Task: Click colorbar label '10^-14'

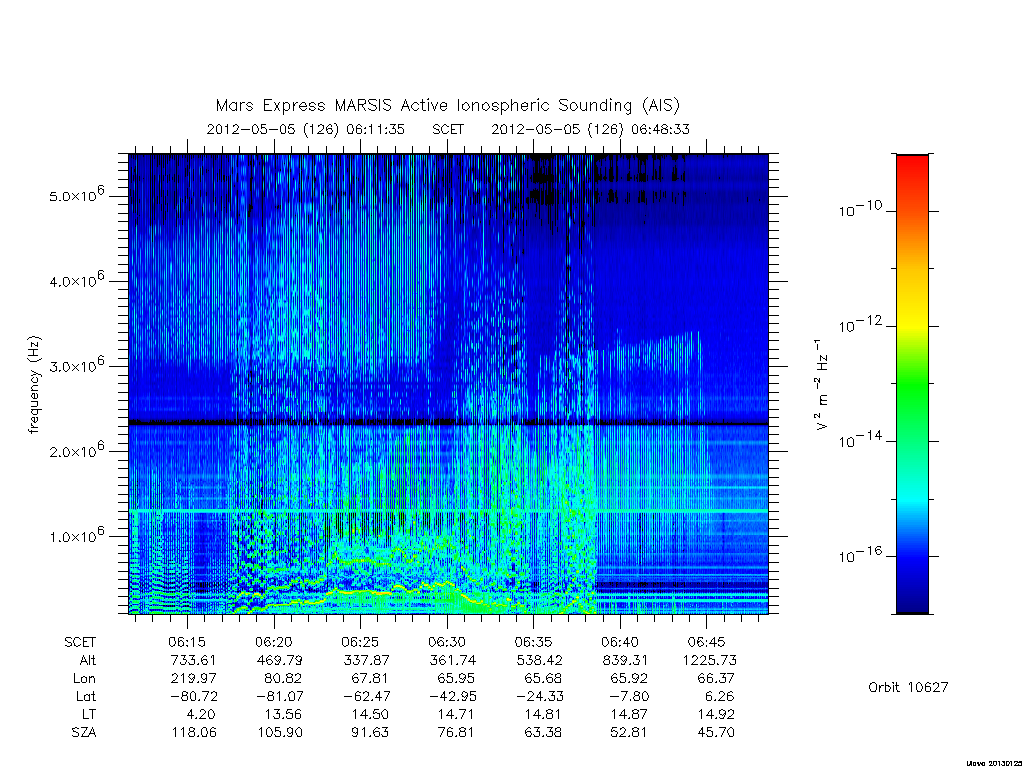Action: click(x=860, y=440)
